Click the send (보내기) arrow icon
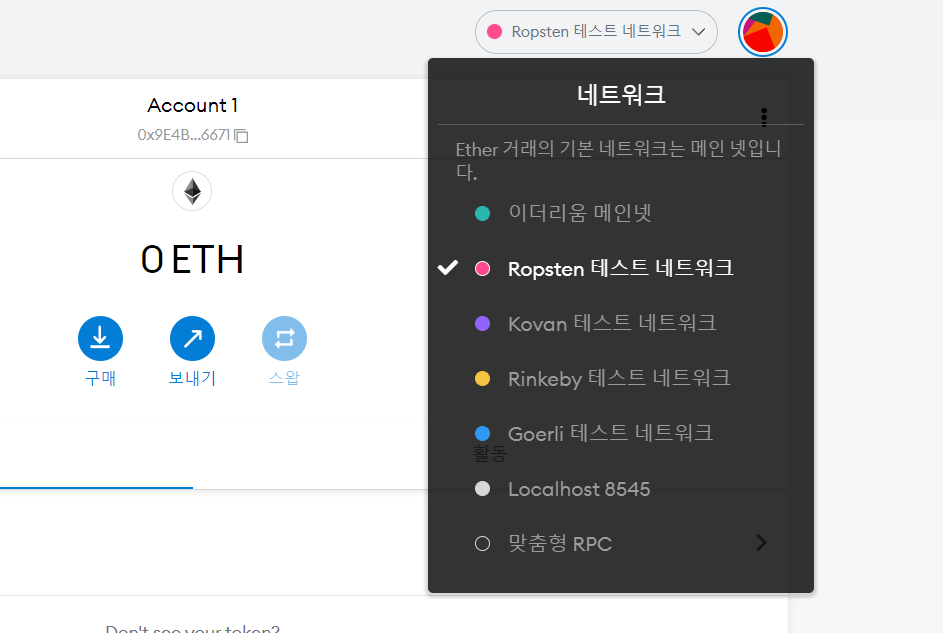Screen dimensions: 943x633 click(192, 338)
